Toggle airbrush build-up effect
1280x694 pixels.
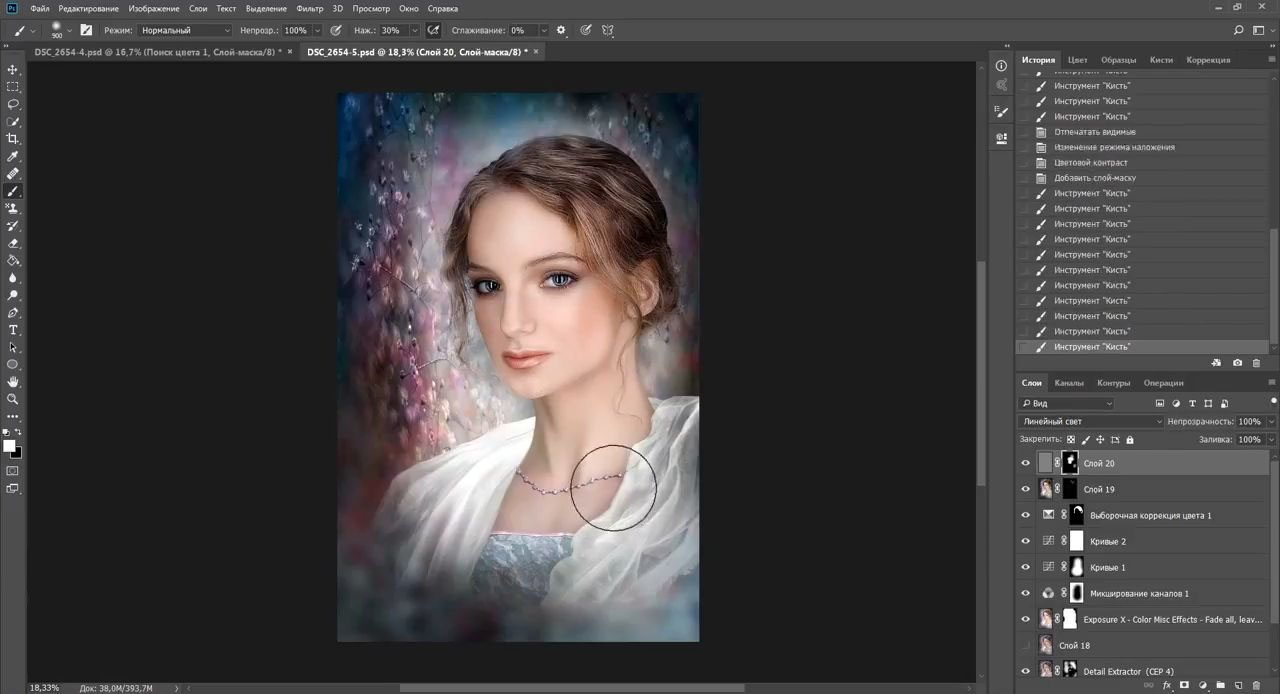[433, 30]
